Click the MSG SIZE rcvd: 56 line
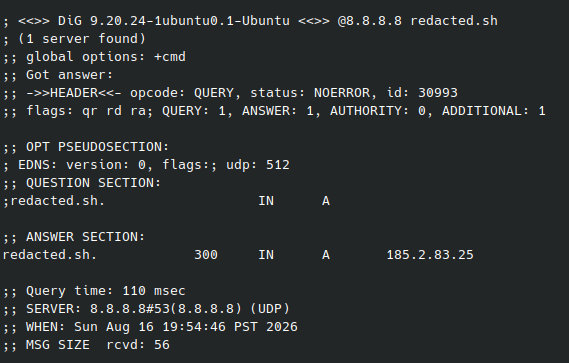The height and width of the screenshot is (363, 569). [86, 345]
